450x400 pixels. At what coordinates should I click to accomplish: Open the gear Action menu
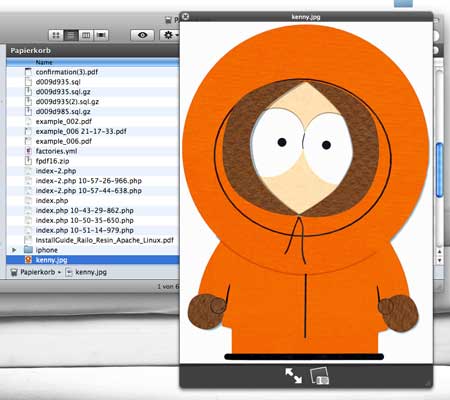click(x=170, y=35)
